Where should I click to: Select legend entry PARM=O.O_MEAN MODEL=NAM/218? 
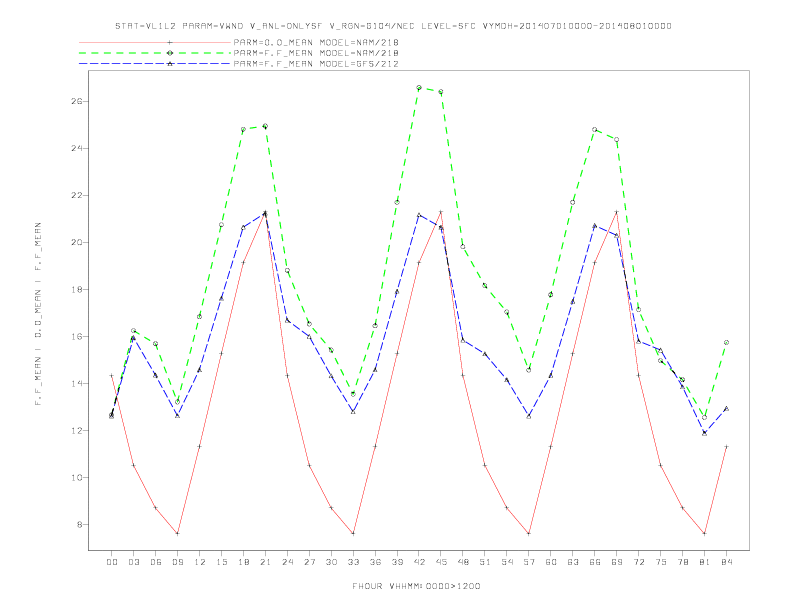(x=316, y=42)
